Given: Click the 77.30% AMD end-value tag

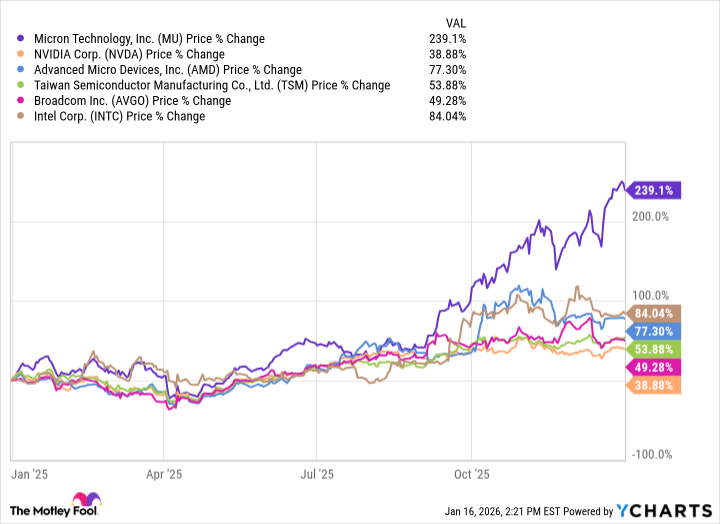Looking at the screenshot, I should 654,331.
